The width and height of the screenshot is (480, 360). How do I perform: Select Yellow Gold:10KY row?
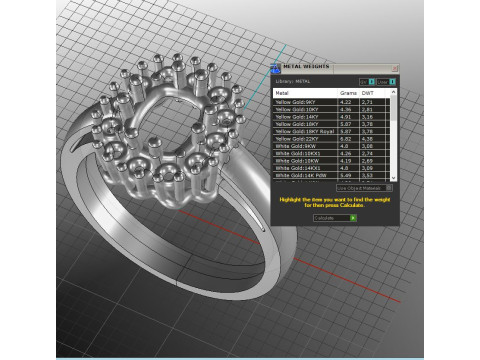click(331, 109)
